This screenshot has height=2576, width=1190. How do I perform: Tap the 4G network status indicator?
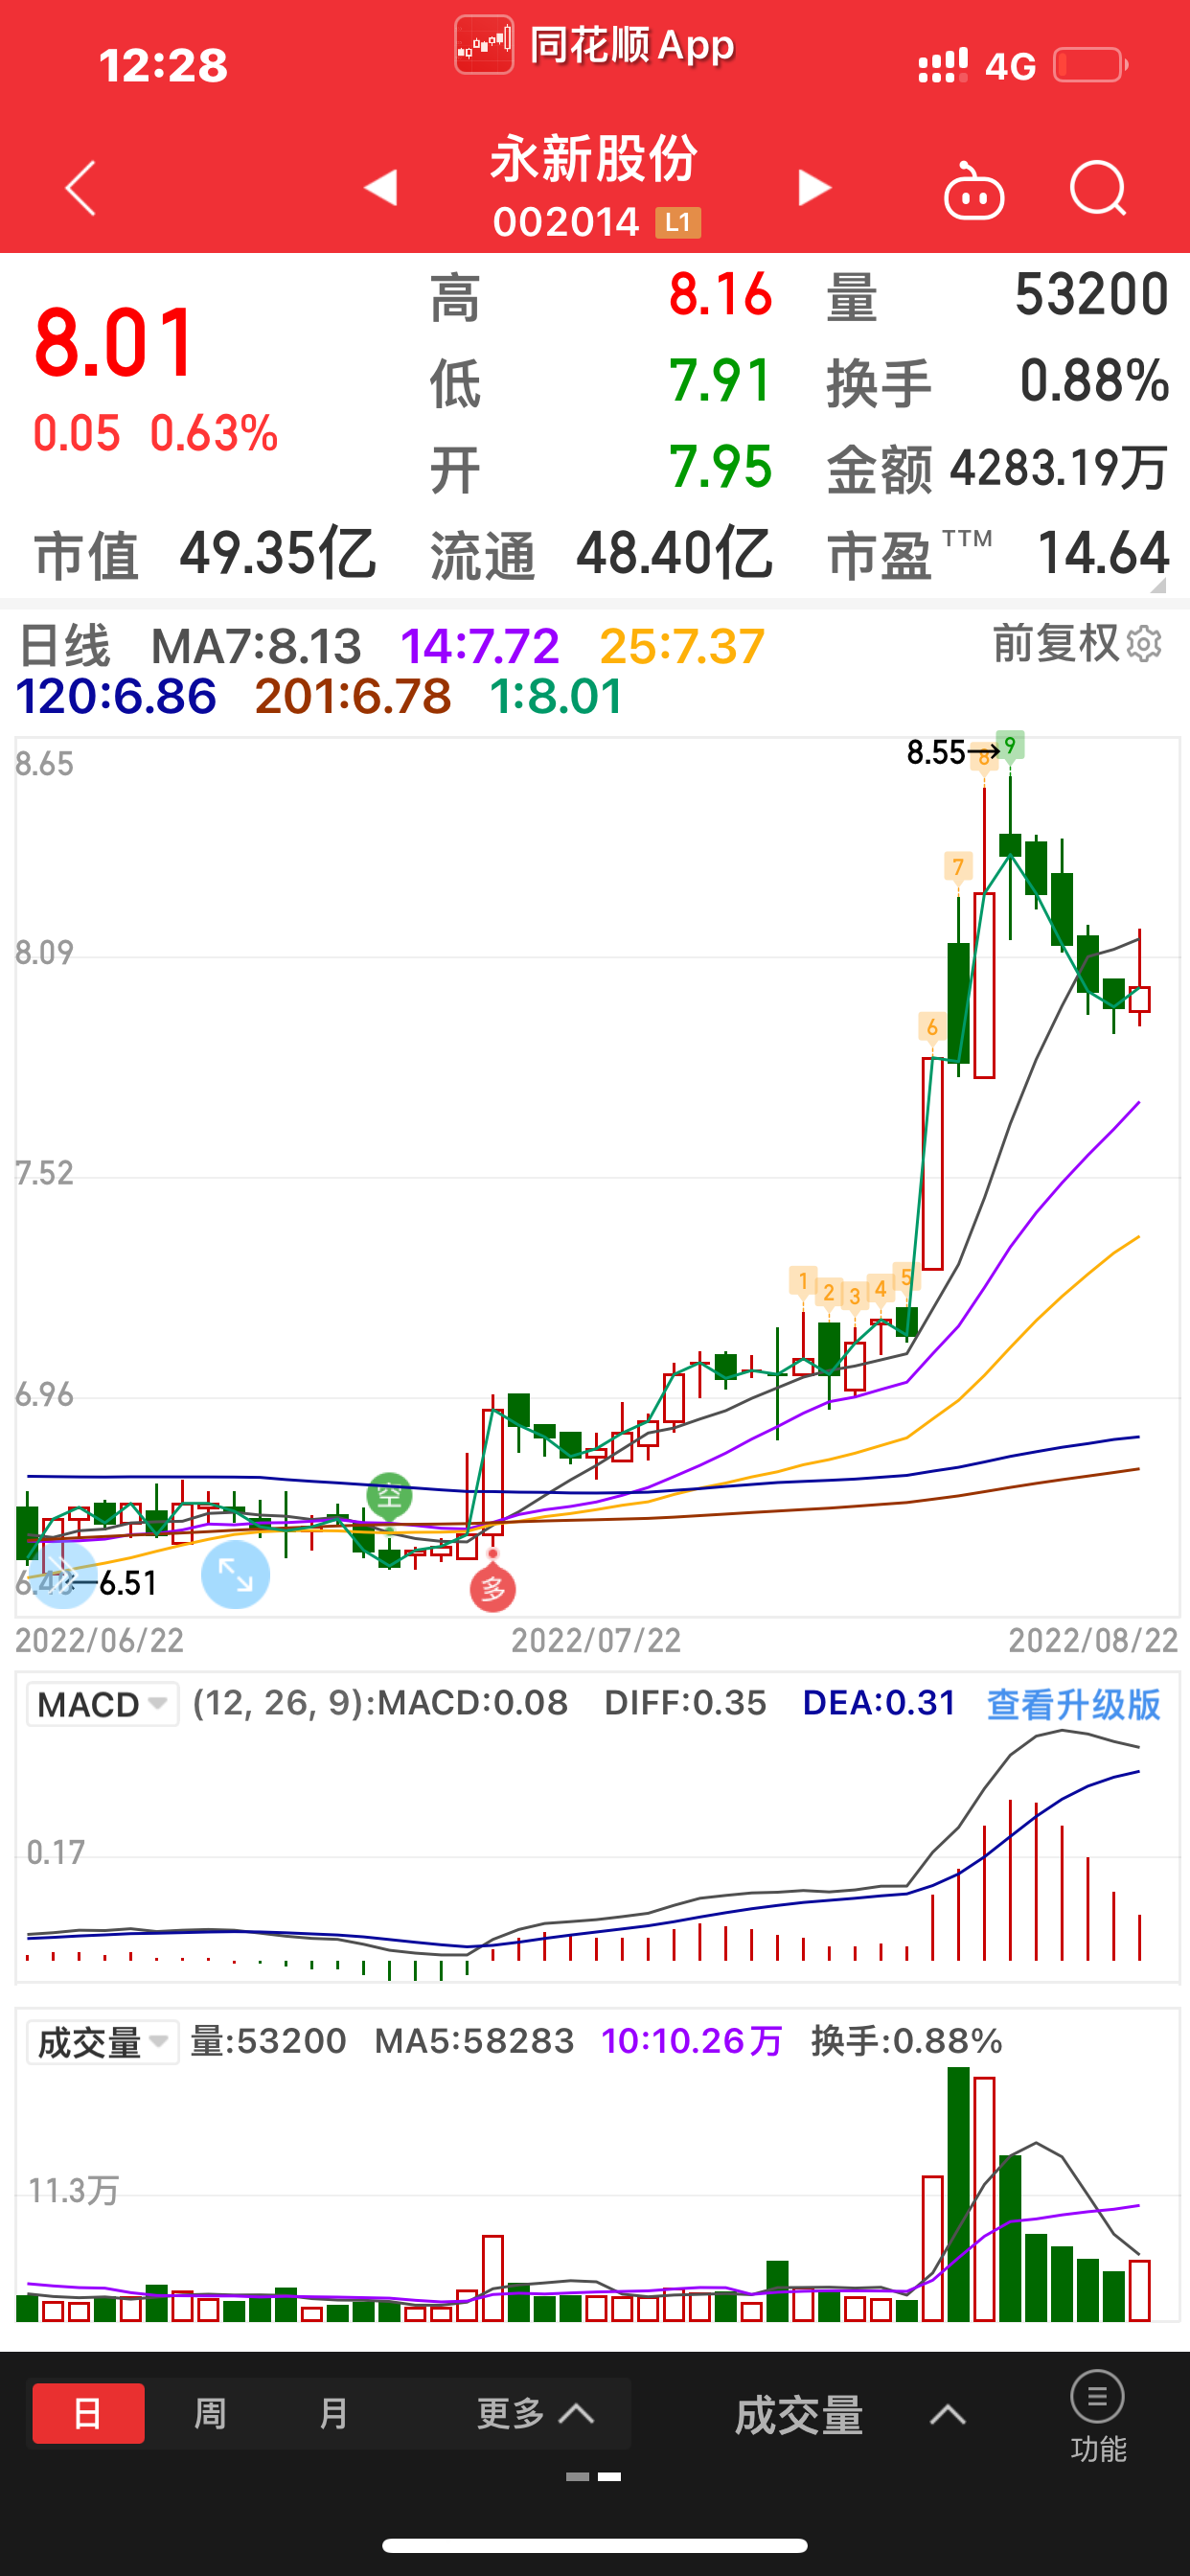point(1011,67)
